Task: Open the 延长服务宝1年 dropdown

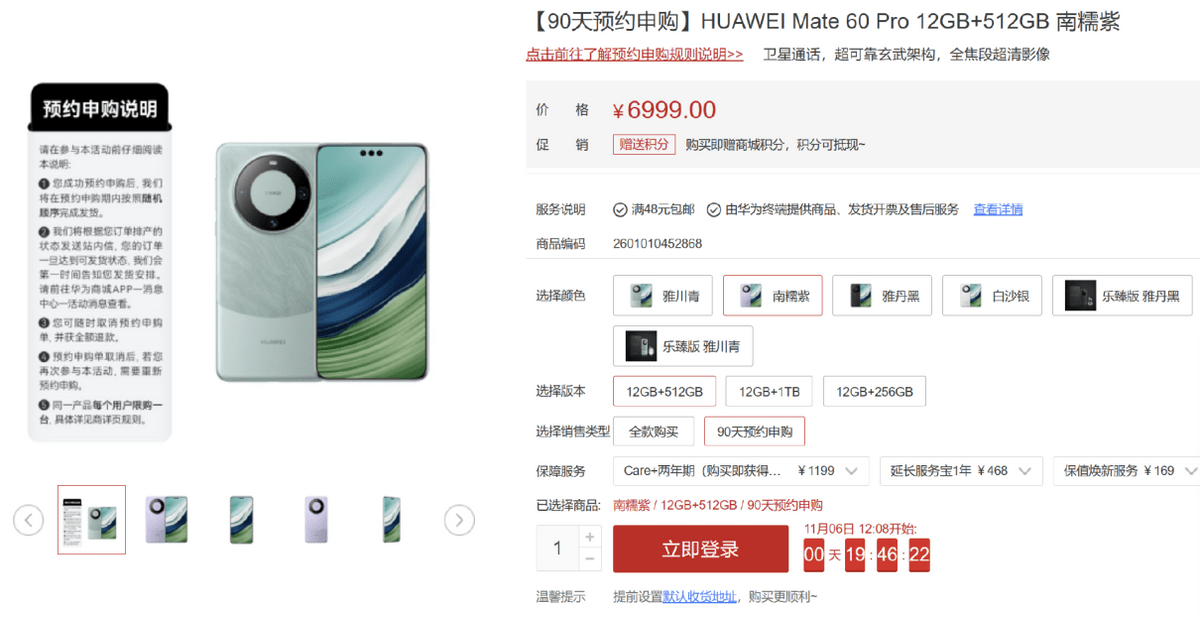Action: tap(961, 471)
